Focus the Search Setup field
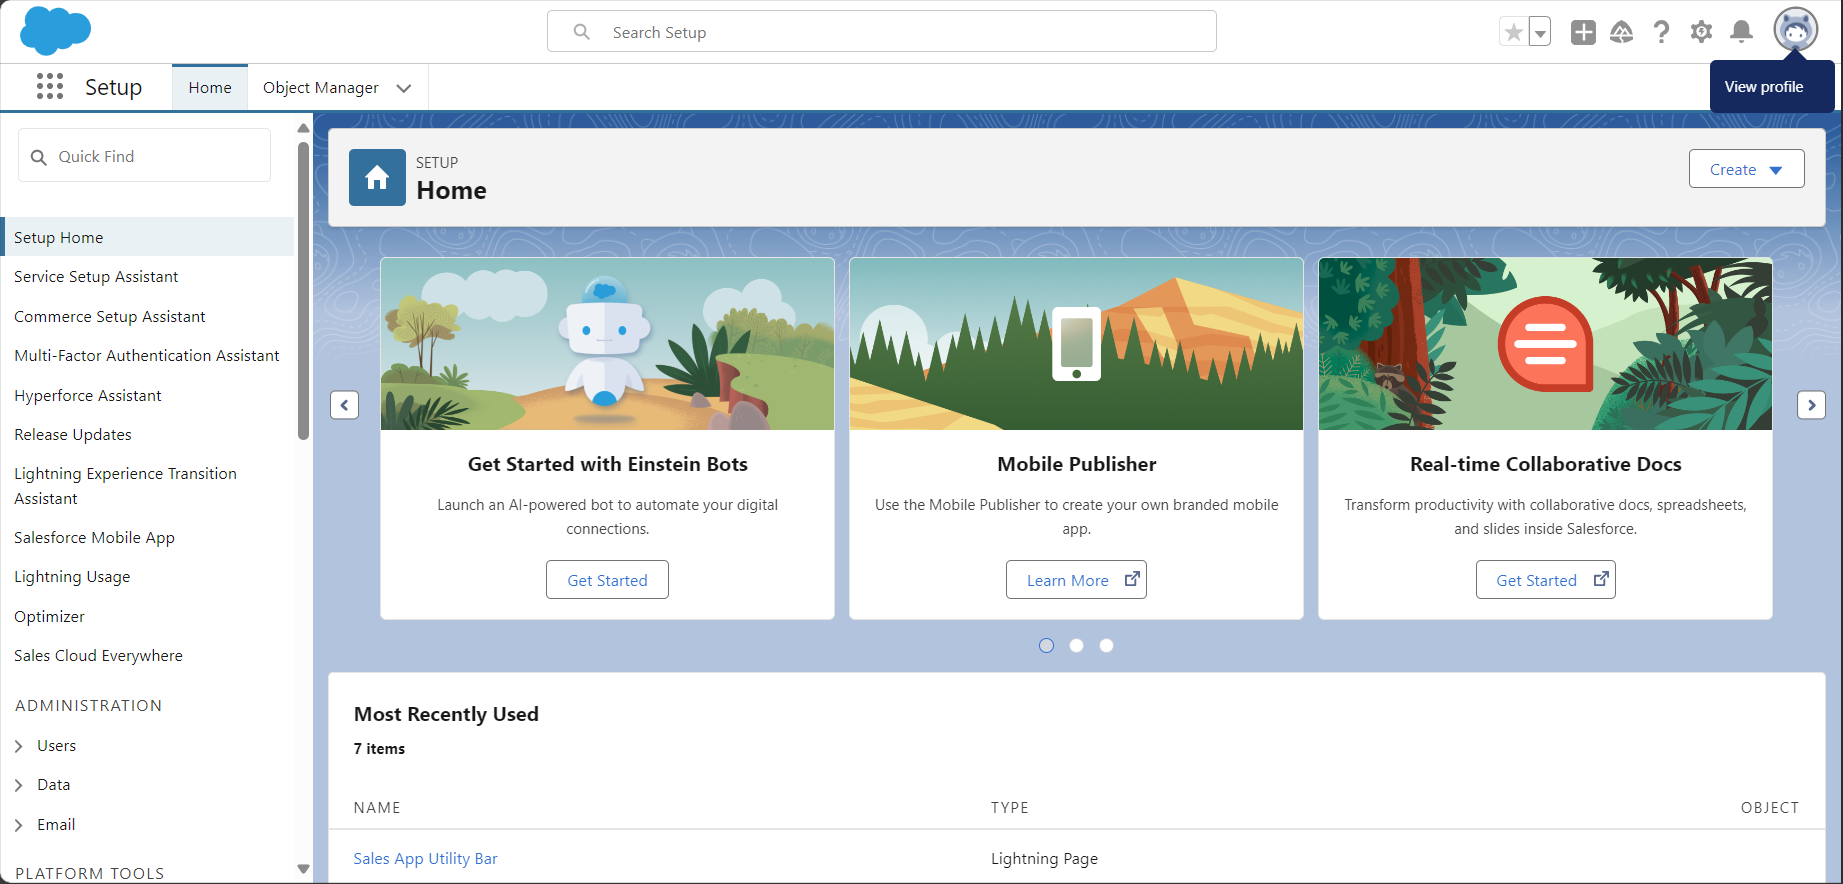This screenshot has width=1843, height=884. pyautogui.click(x=882, y=32)
